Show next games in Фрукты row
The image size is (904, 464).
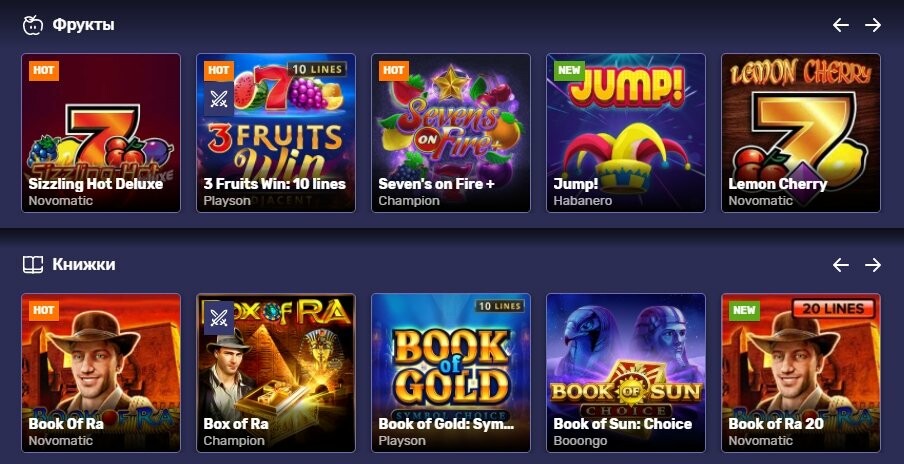[873, 25]
